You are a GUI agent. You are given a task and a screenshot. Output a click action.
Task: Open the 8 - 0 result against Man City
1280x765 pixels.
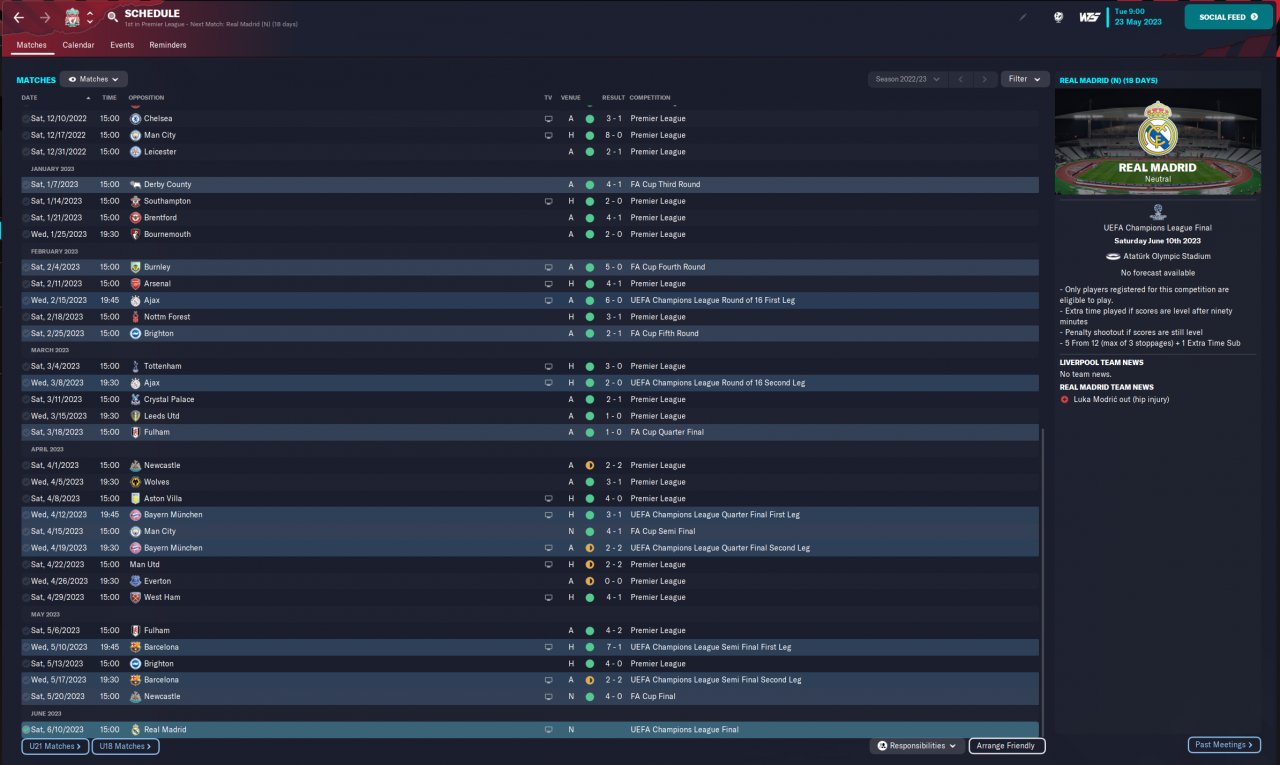click(x=615, y=135)
